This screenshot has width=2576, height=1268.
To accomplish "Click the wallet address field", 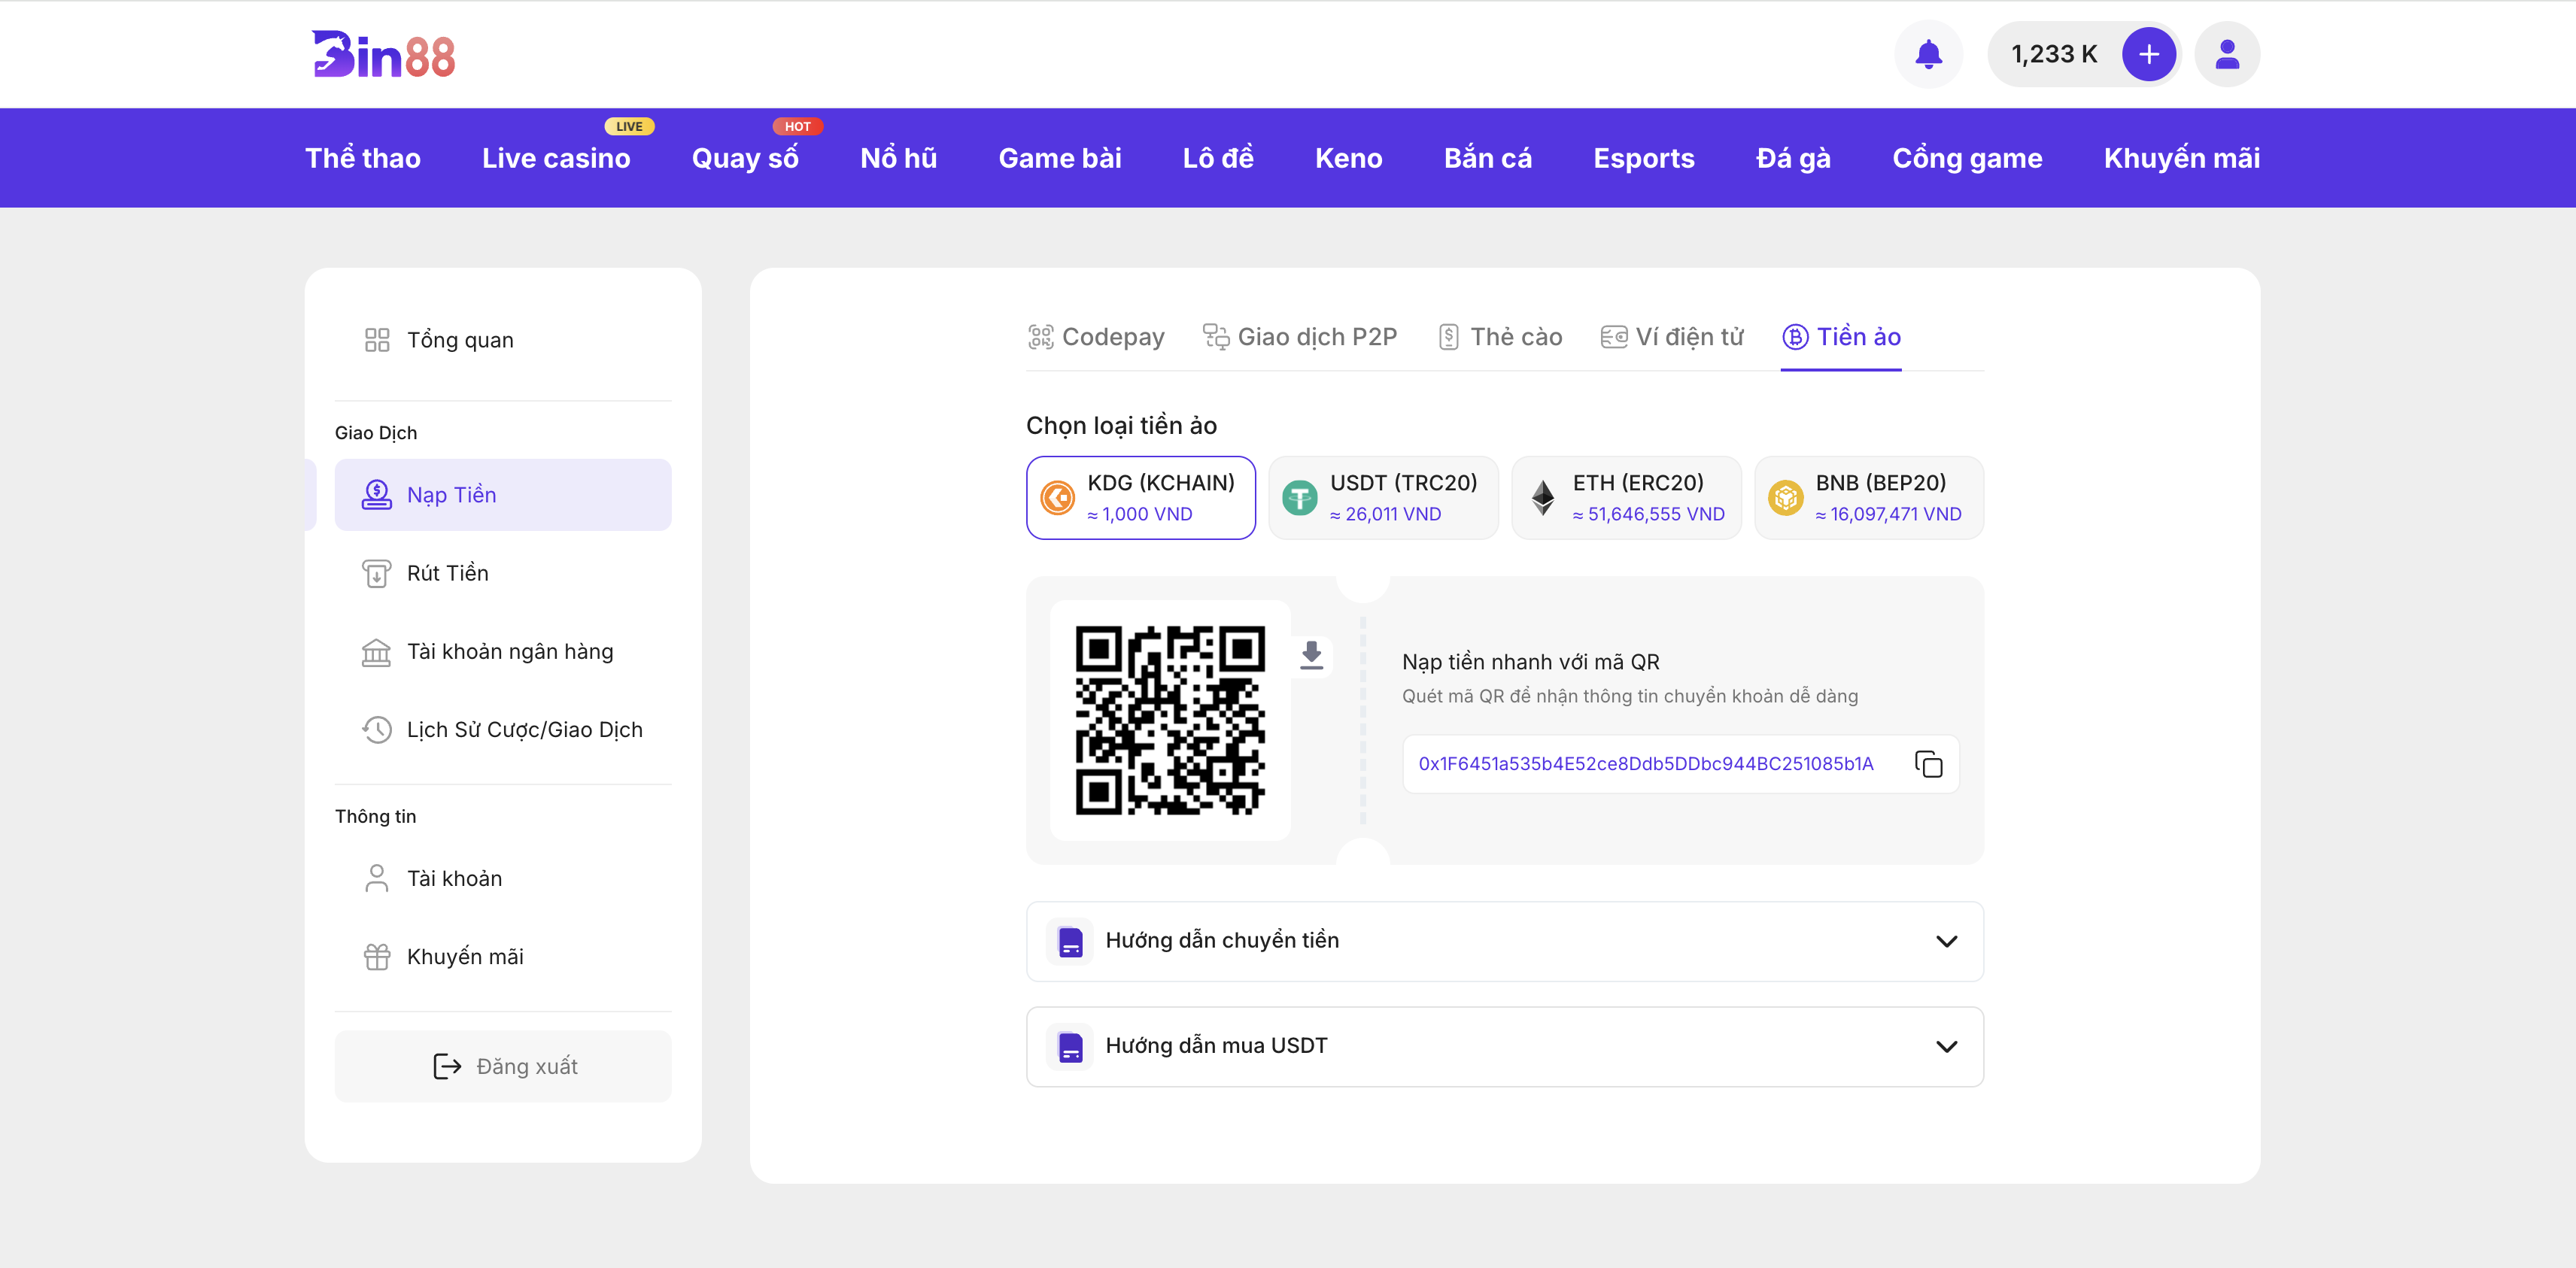I will [1680, 764].
